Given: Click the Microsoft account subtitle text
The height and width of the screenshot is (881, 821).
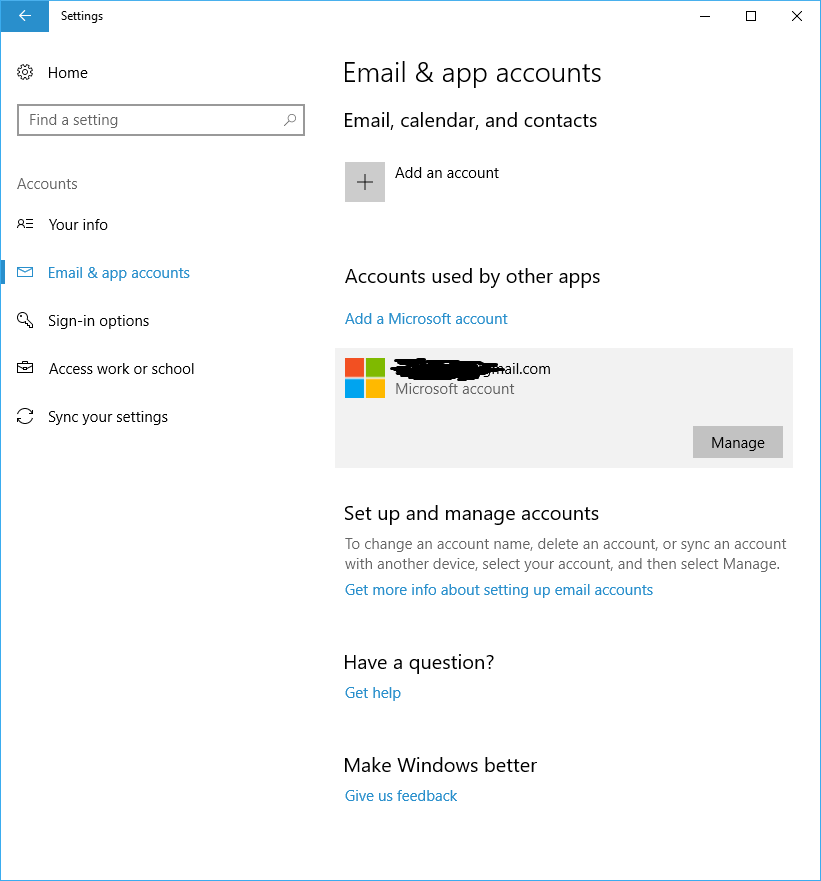Looking at the screenshot, I should (x=454, y=389).
